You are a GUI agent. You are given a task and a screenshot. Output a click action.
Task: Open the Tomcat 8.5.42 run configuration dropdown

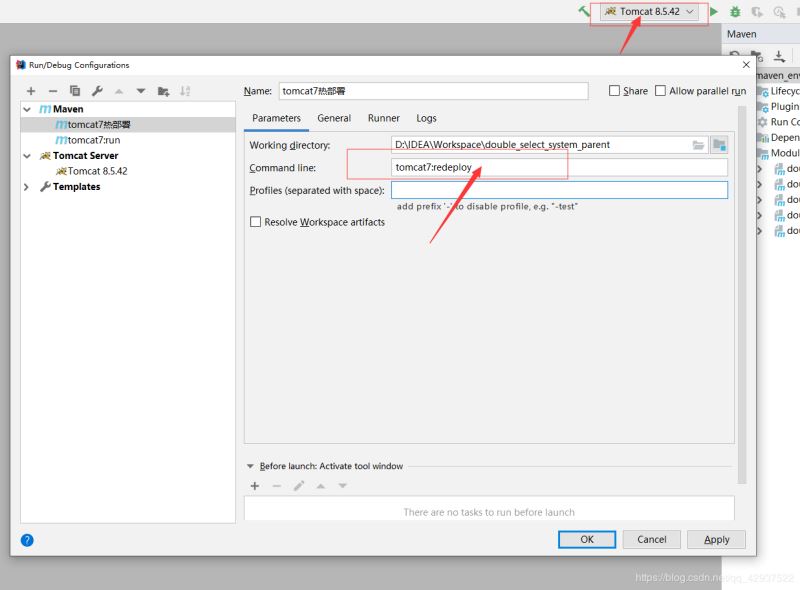[650, 12]
